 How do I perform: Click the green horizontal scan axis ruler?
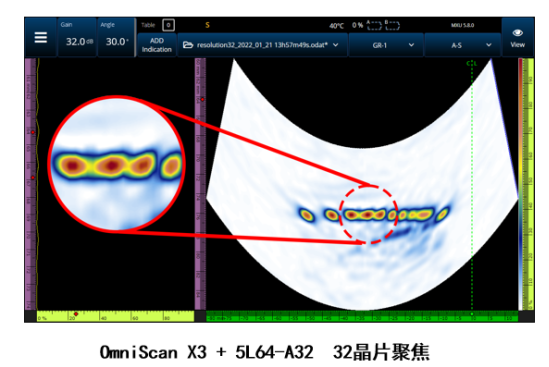point(362,317)
